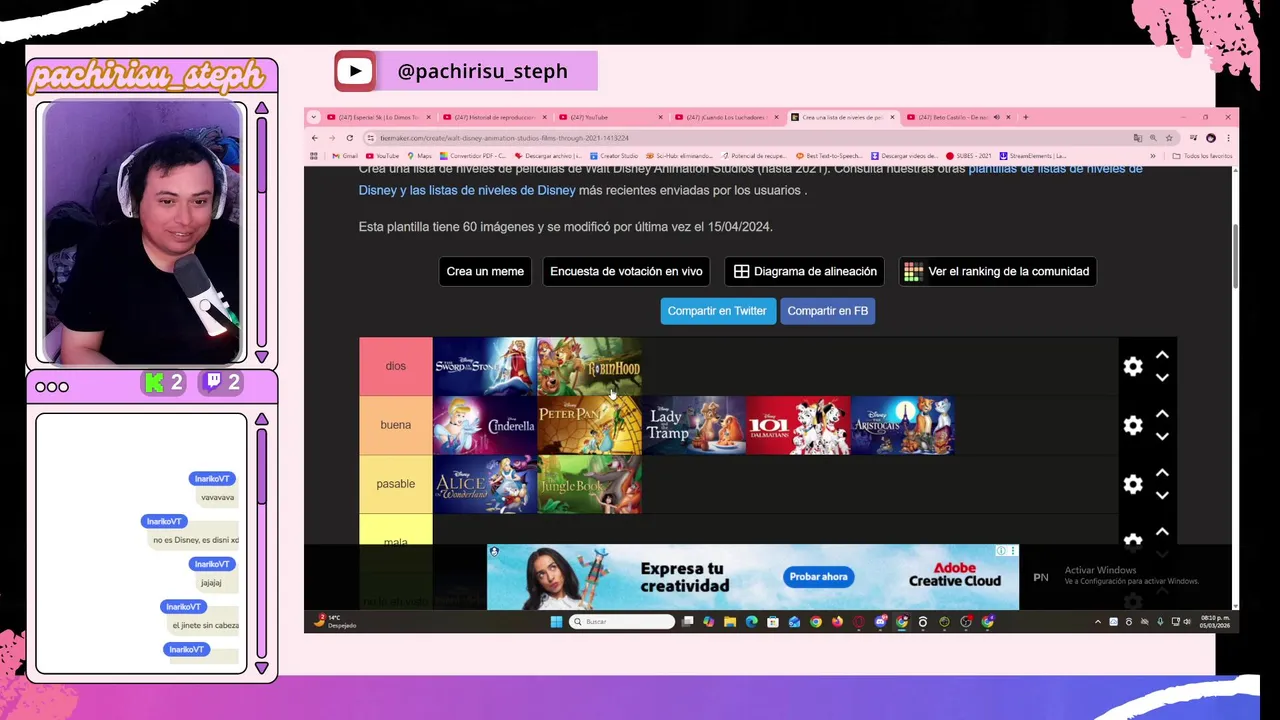Move the buena tier row down
The image size is (1280, 720).
[1162, 436]
